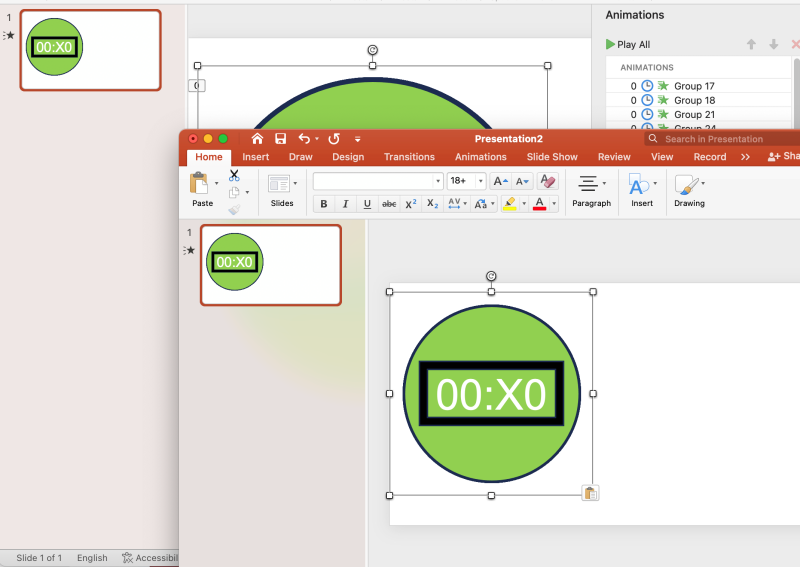The image size is (800, 567).
Task: Click the Paragraph alignment icon
Action: pyautogui.click(x=588, y=183)
